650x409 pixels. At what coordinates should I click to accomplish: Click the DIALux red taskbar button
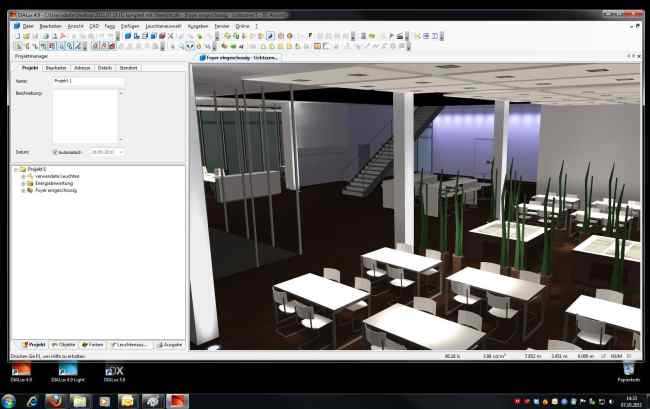coord(177,401)
